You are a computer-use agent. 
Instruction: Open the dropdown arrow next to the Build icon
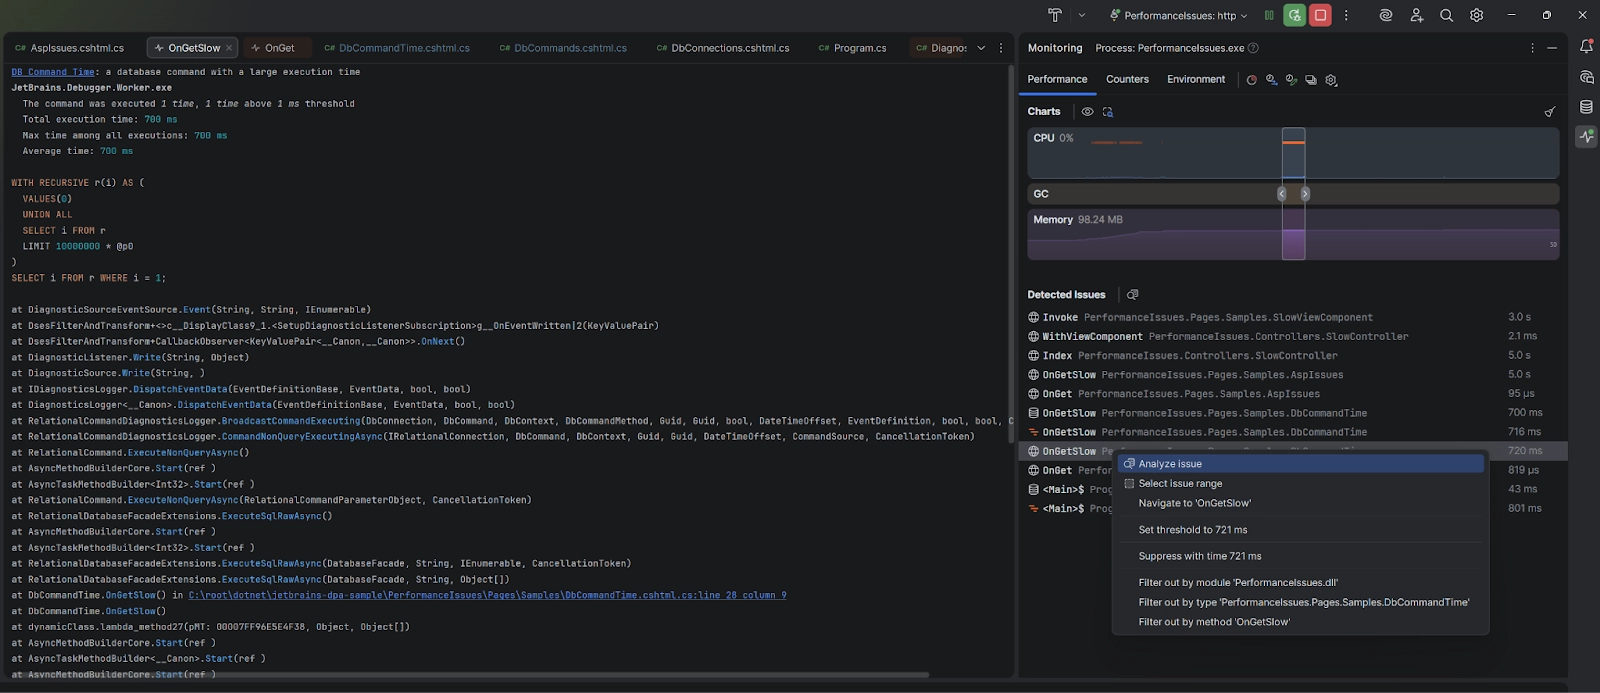[x=1081, y=16]
